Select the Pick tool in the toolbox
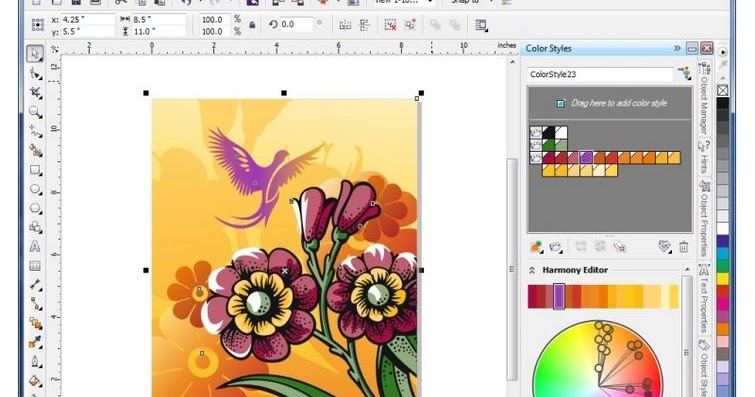 35,54
